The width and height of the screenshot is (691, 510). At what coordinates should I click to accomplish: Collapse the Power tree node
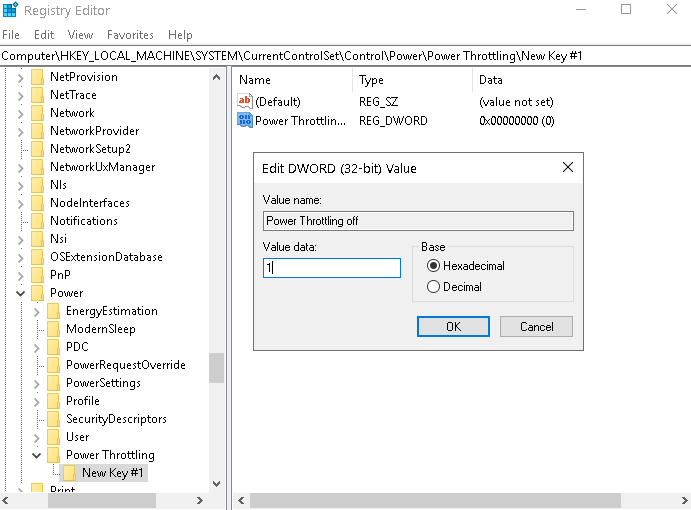pyautogui.click(x=20, y=294)
